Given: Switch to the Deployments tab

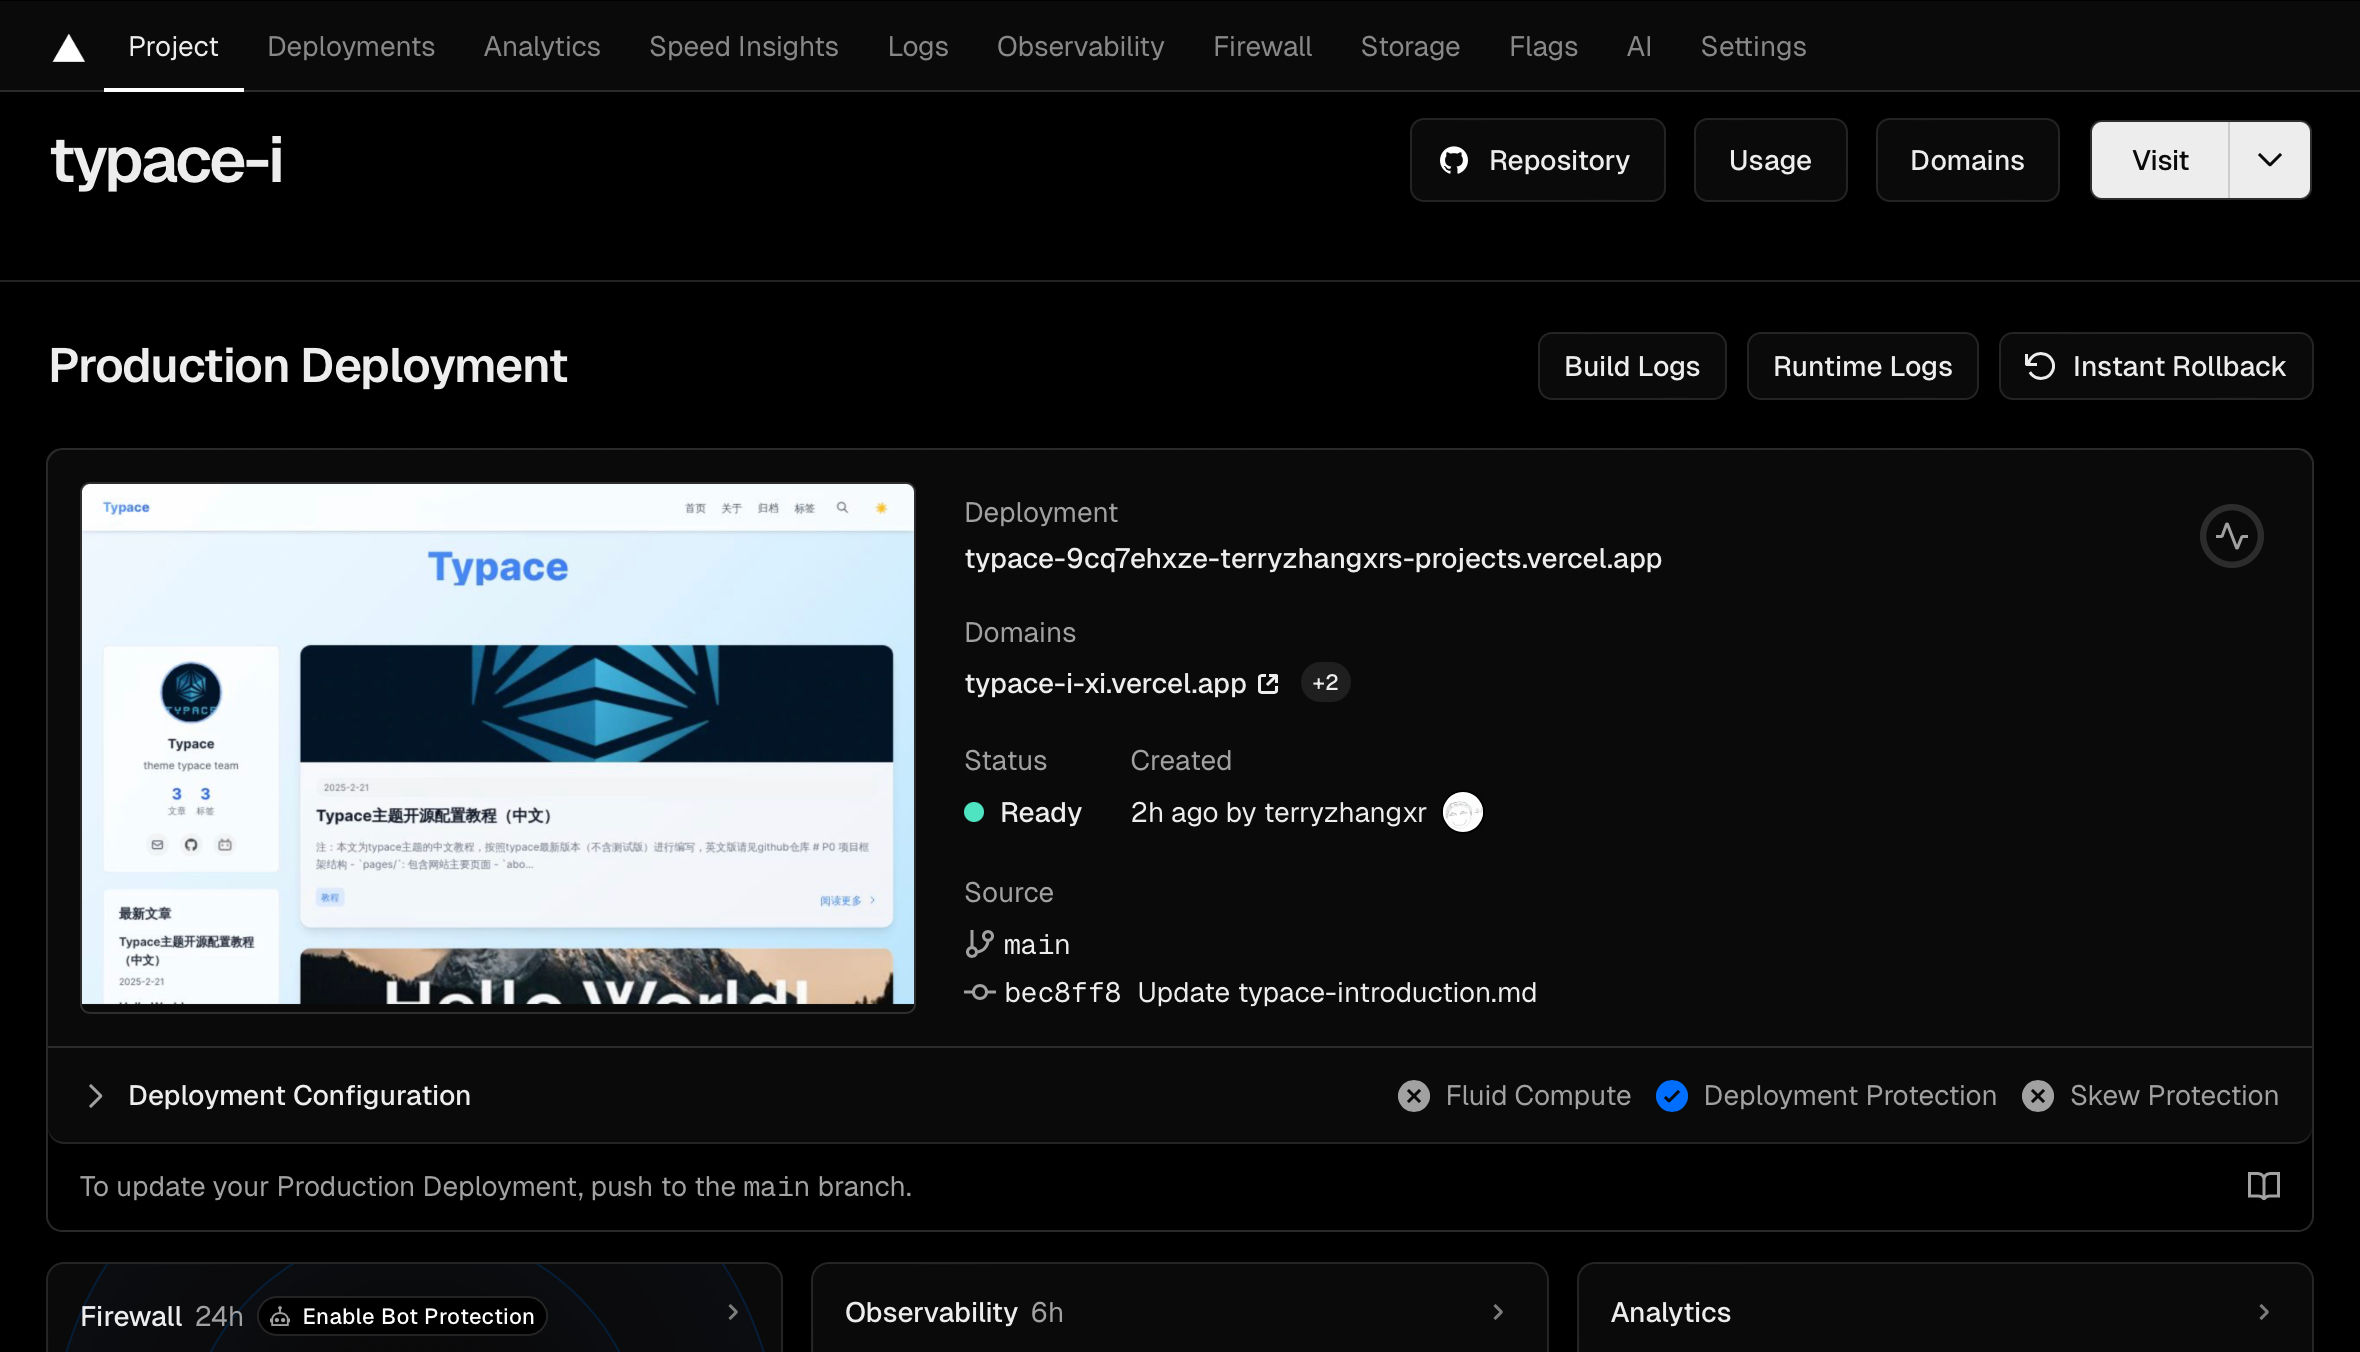Looking at the screenshot, I should point(351,46).
